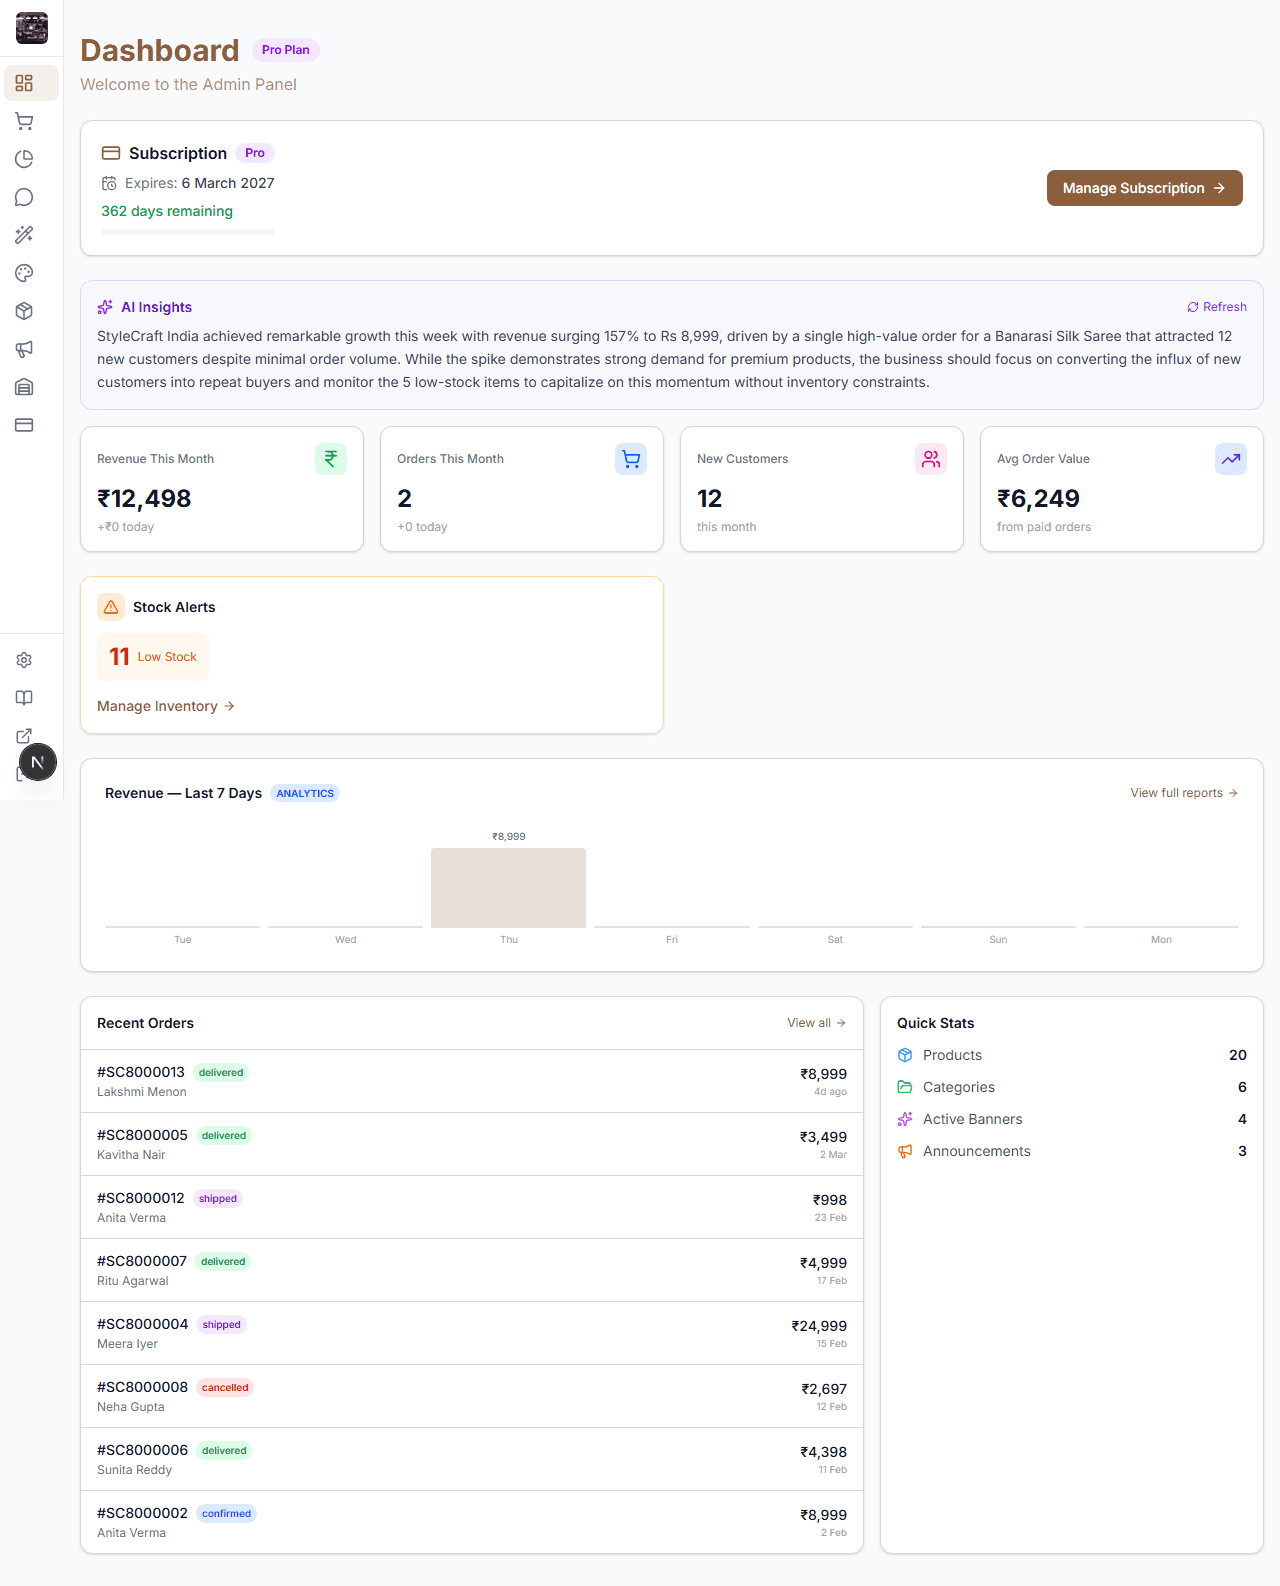Open View full reports link

(1184, 793)
